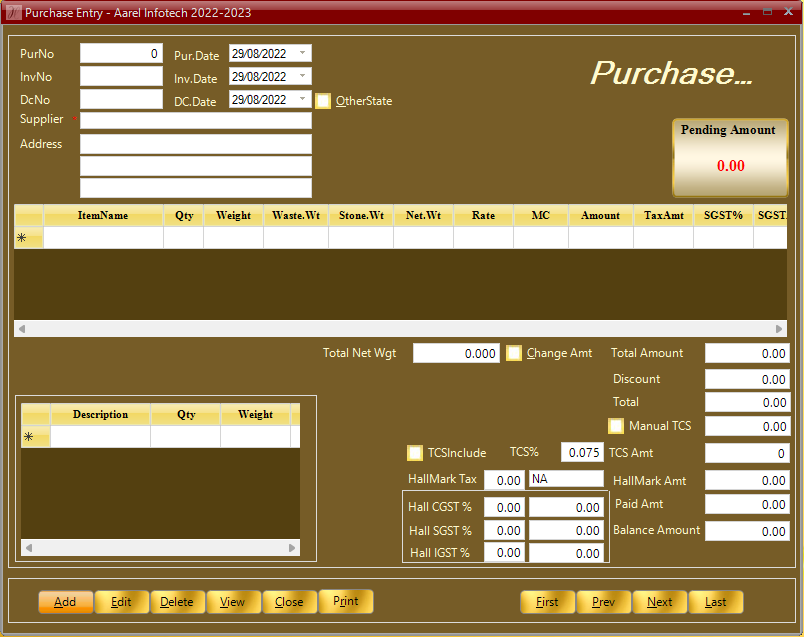Enable the OtherState checkbox
The height and width of the screenshot is (637, 804).
323,101
